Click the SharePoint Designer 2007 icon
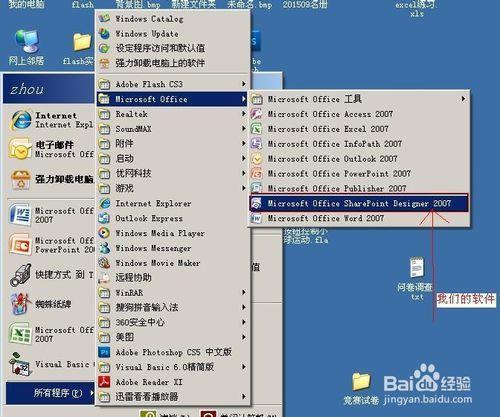This screenshot has height=417, width=500. (256, 203)
